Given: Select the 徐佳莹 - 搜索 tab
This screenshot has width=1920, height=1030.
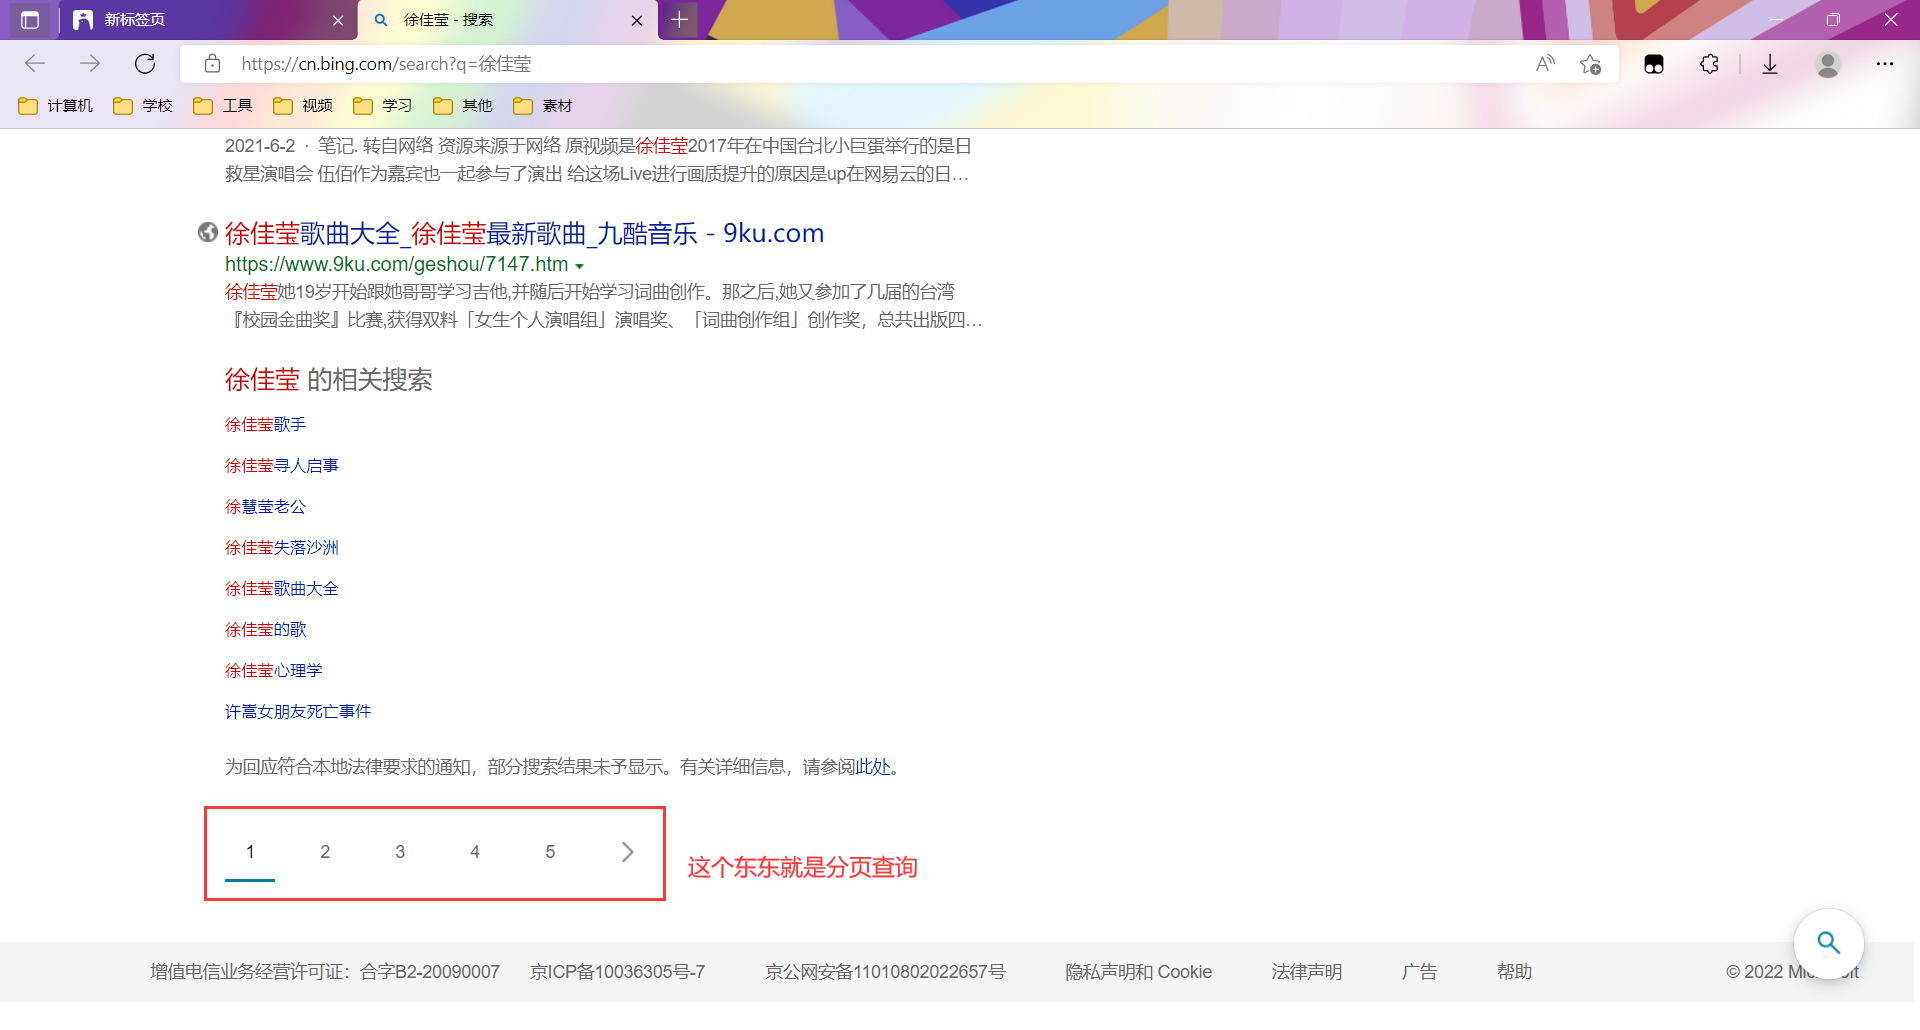Looking at the screenshot, I should point(508,20).
